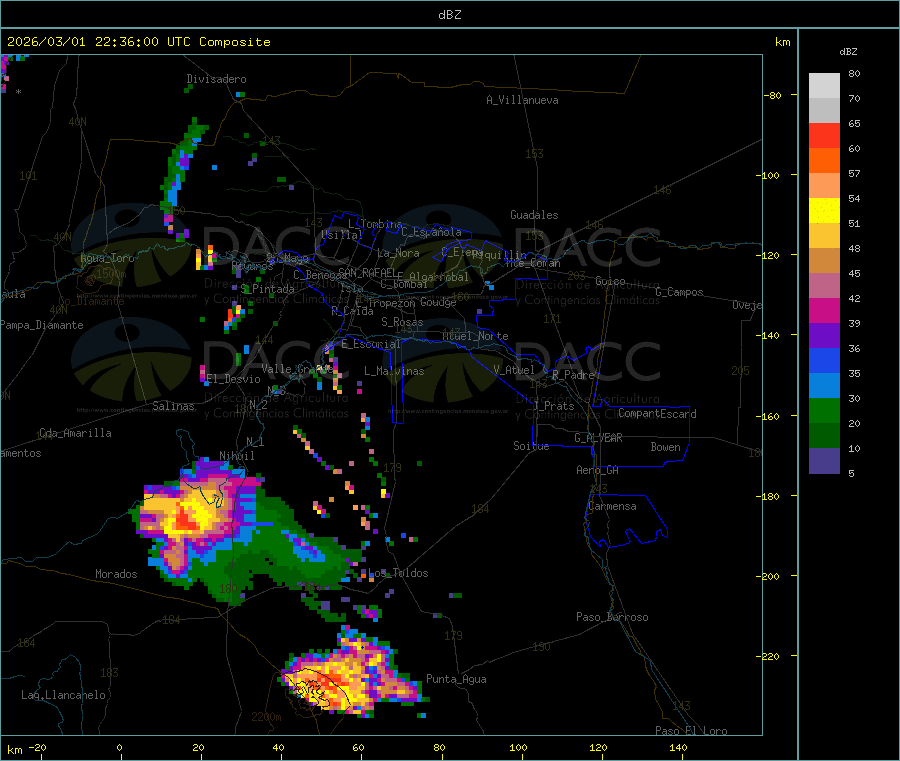This screenshot has width=900, height=761.
Task: Select the C_Española label
Action: 432,232
